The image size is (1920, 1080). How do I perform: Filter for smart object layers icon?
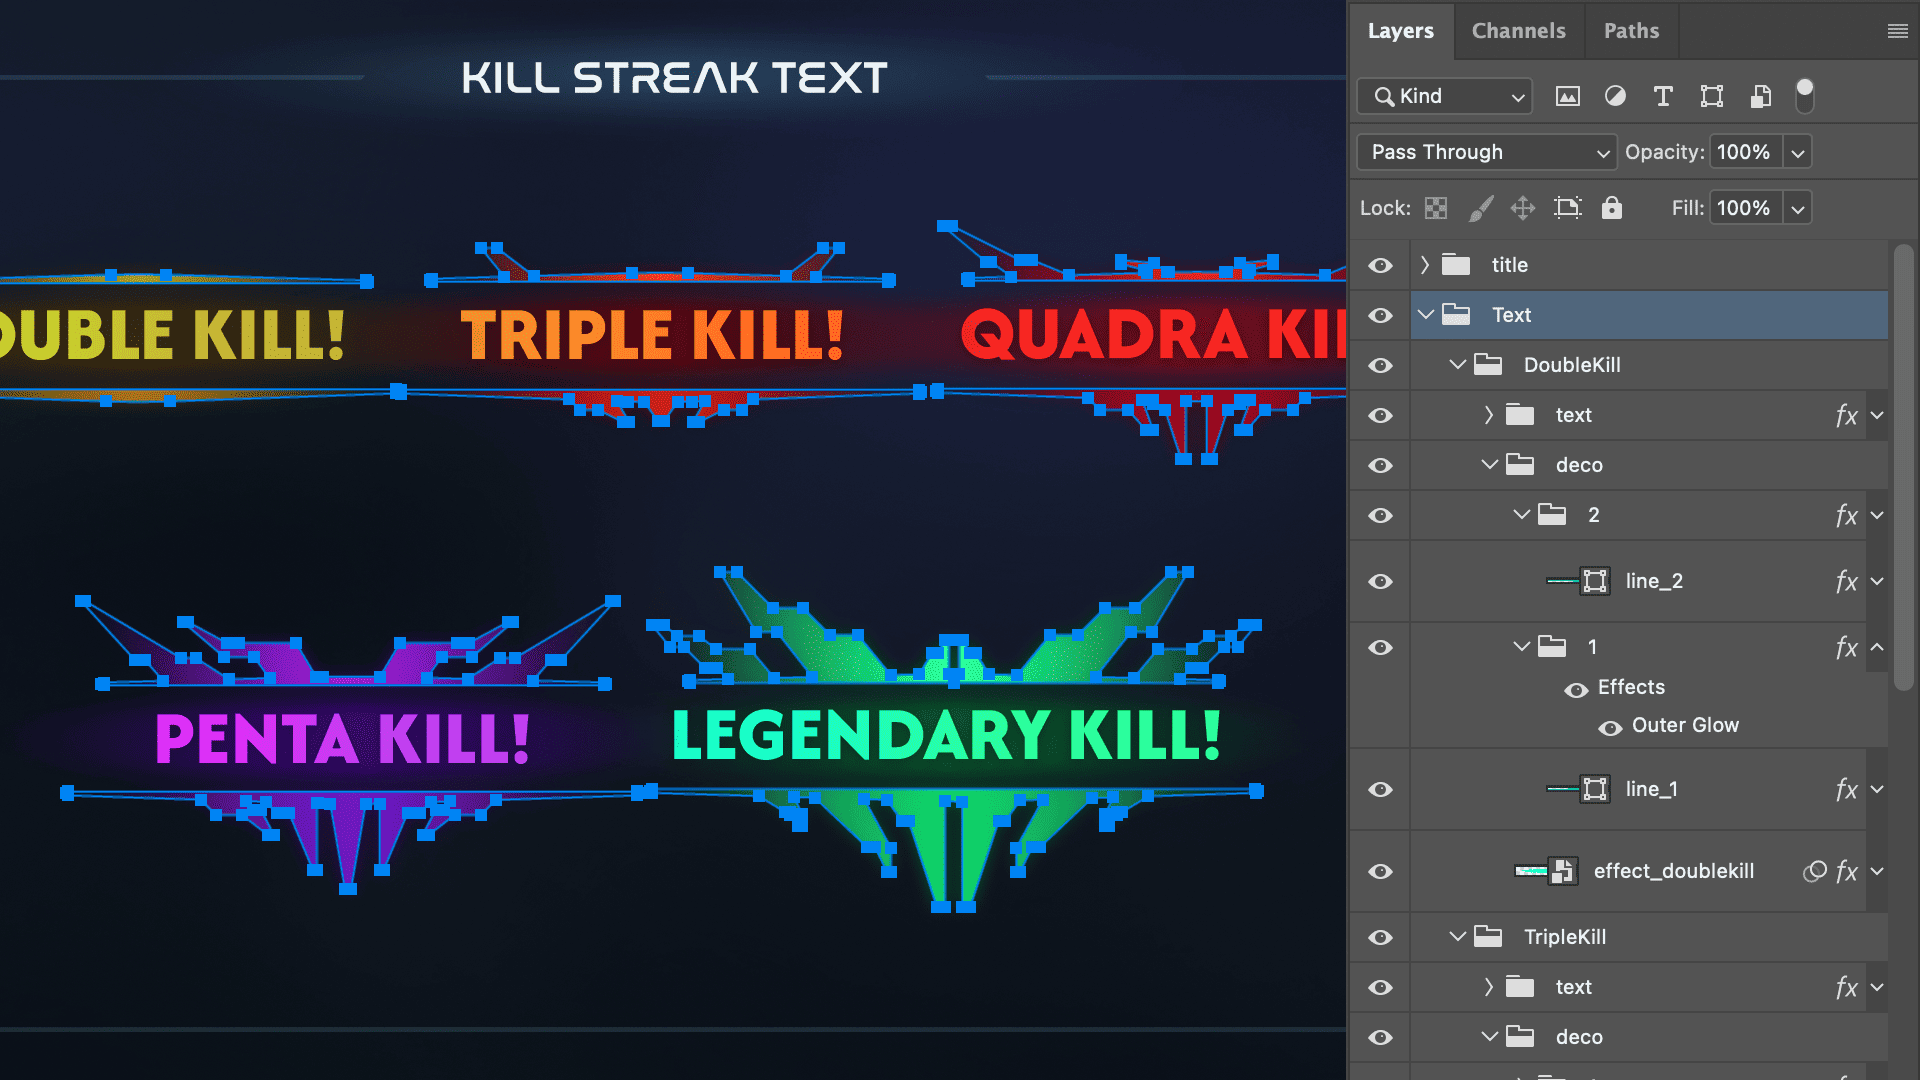(x=1760, y=96)
